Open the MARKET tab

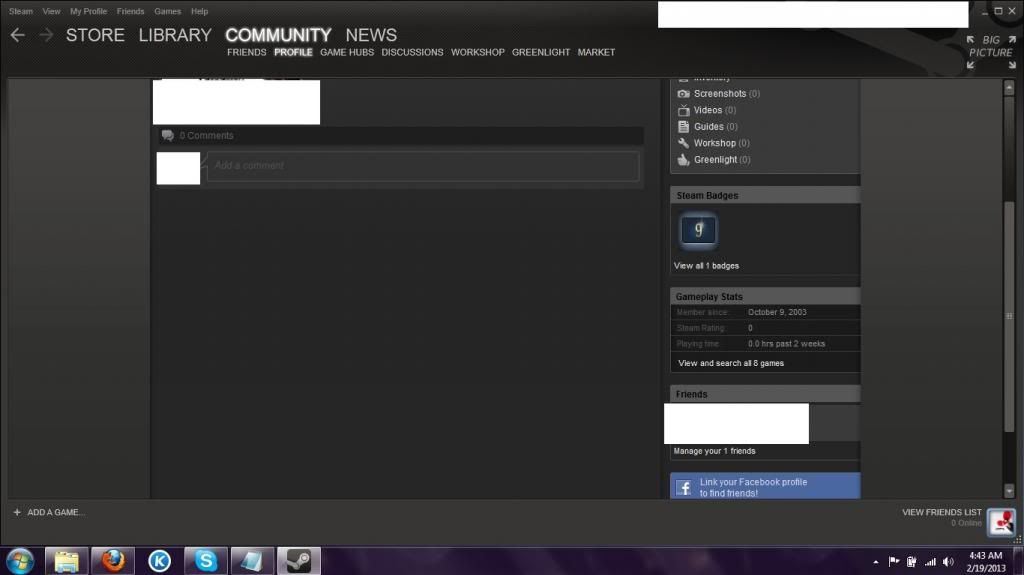pos(596,52)
